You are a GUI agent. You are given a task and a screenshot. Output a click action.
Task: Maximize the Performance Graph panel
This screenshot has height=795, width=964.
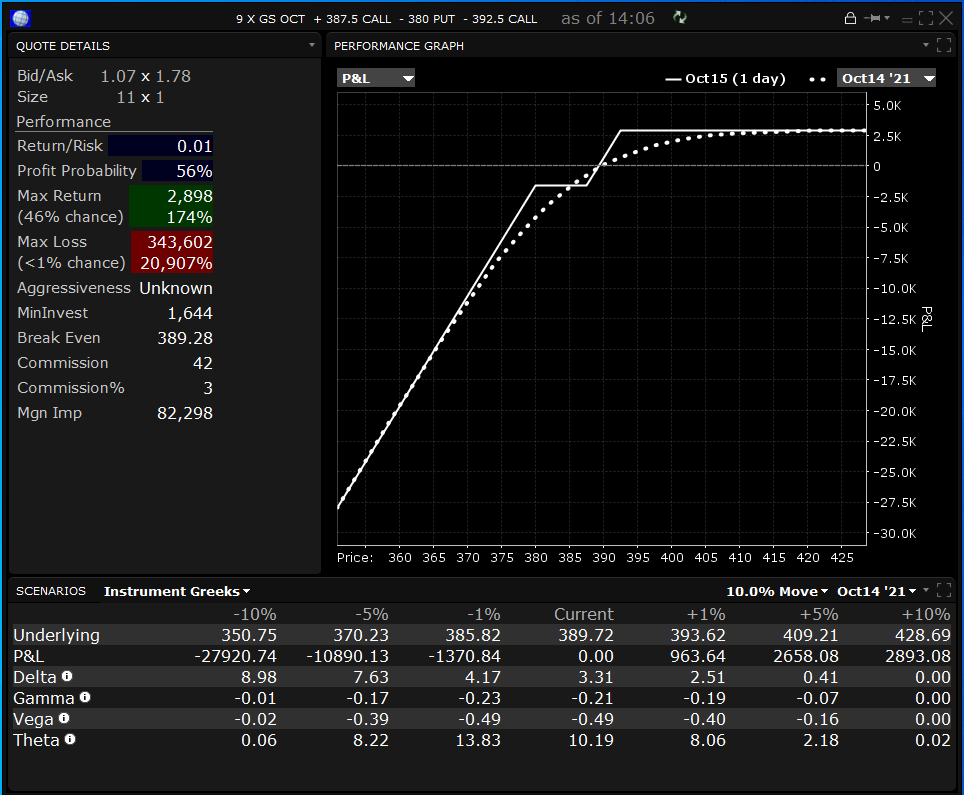(944, 45)
